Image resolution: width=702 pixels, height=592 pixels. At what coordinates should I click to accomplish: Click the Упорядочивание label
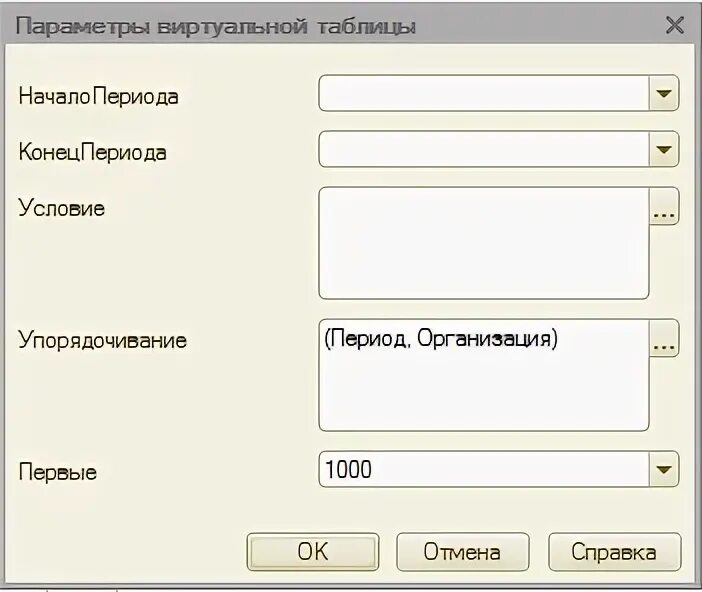click(x=103, y=340)
